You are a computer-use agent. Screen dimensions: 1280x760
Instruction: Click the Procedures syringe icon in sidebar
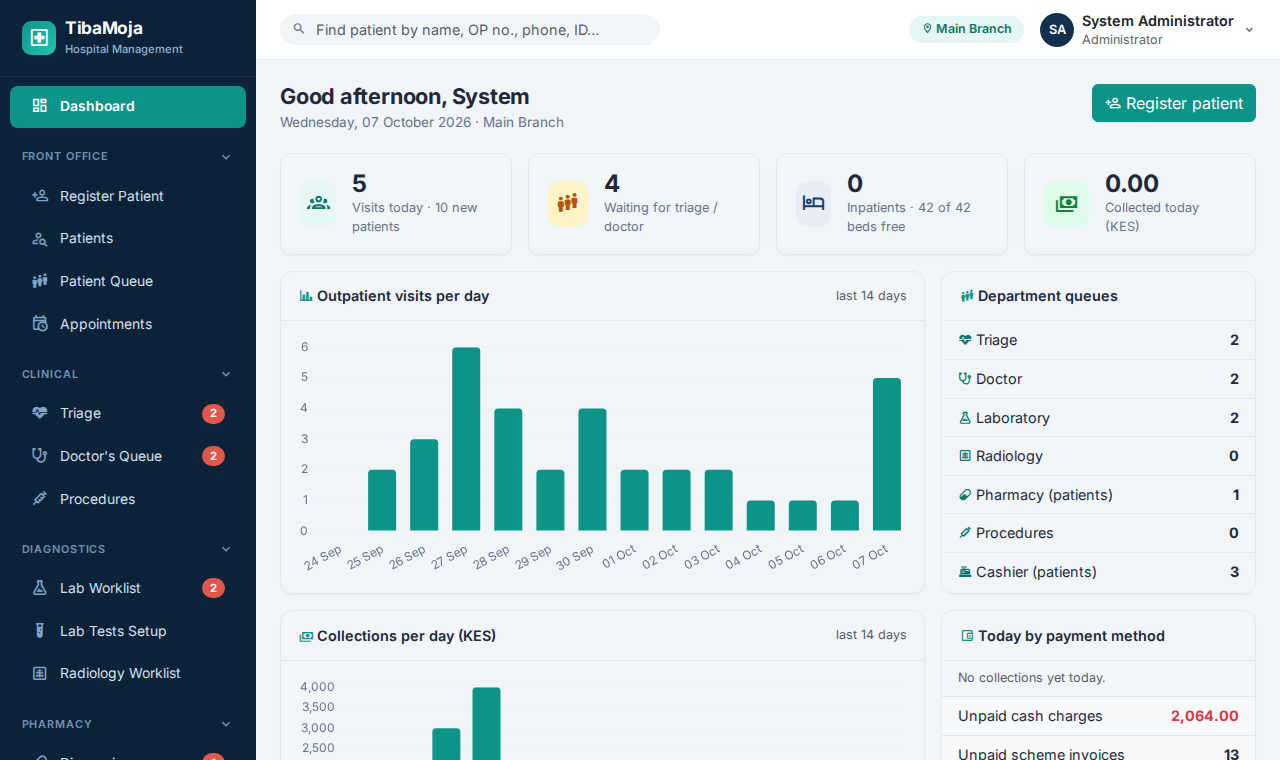pos(40,499)
